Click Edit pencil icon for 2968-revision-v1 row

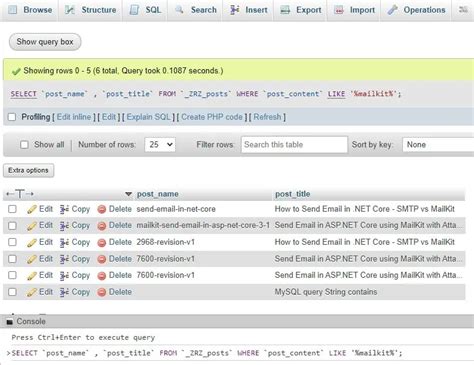coord(32,242)
